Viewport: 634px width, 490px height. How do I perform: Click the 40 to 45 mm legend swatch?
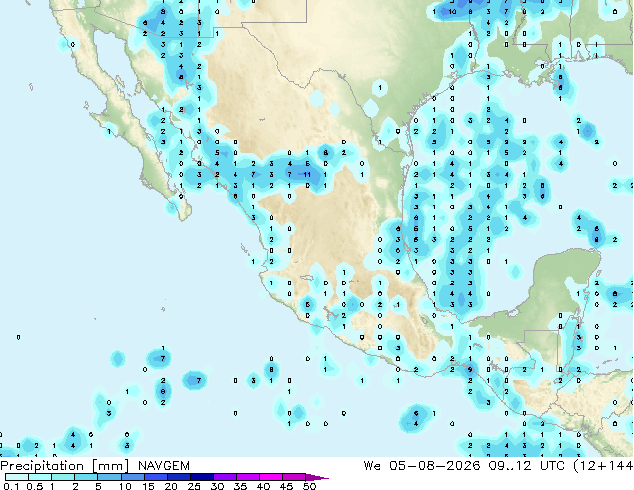(270, 477)
